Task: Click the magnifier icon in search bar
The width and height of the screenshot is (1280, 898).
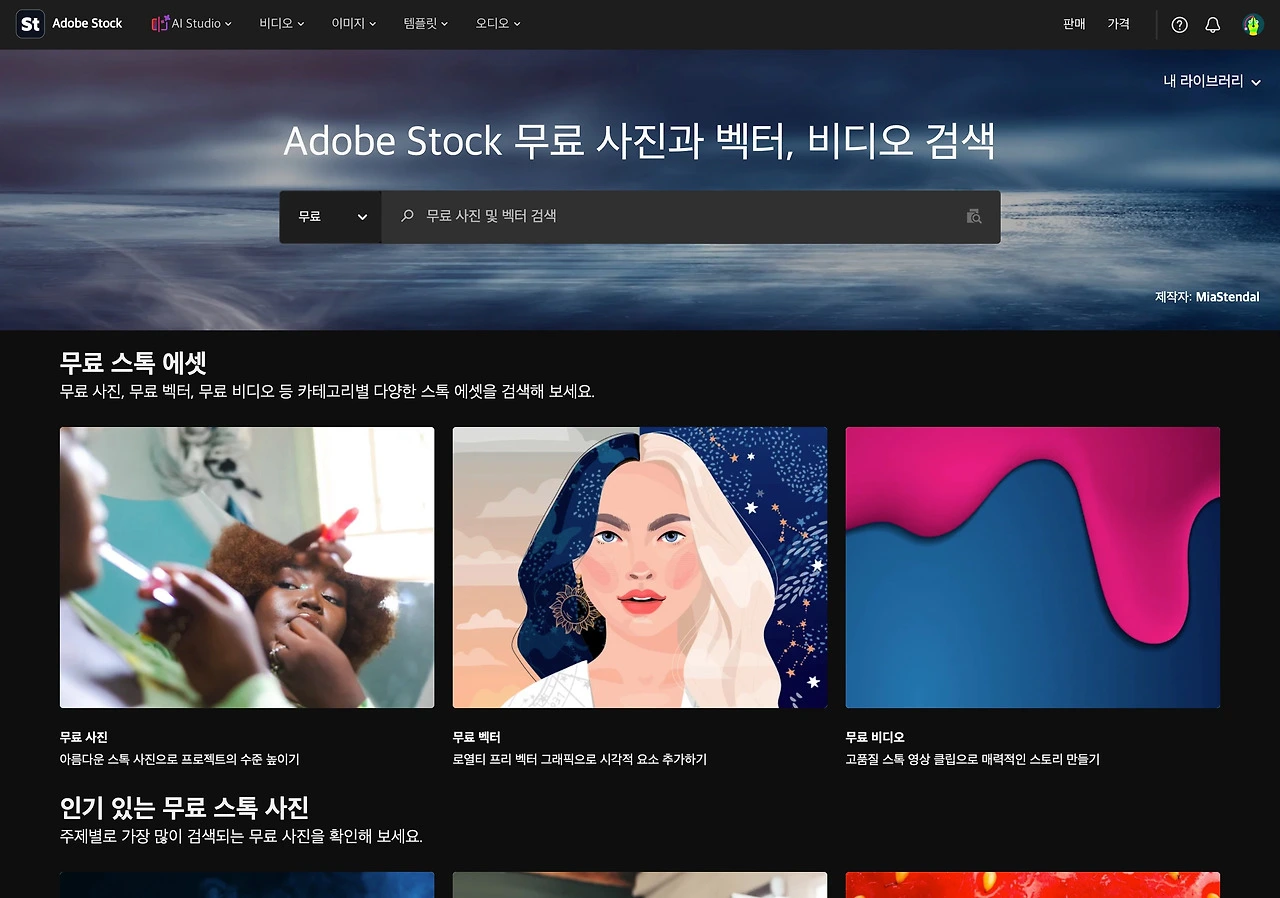Action: pyautogui.click(x=407, y=216)
